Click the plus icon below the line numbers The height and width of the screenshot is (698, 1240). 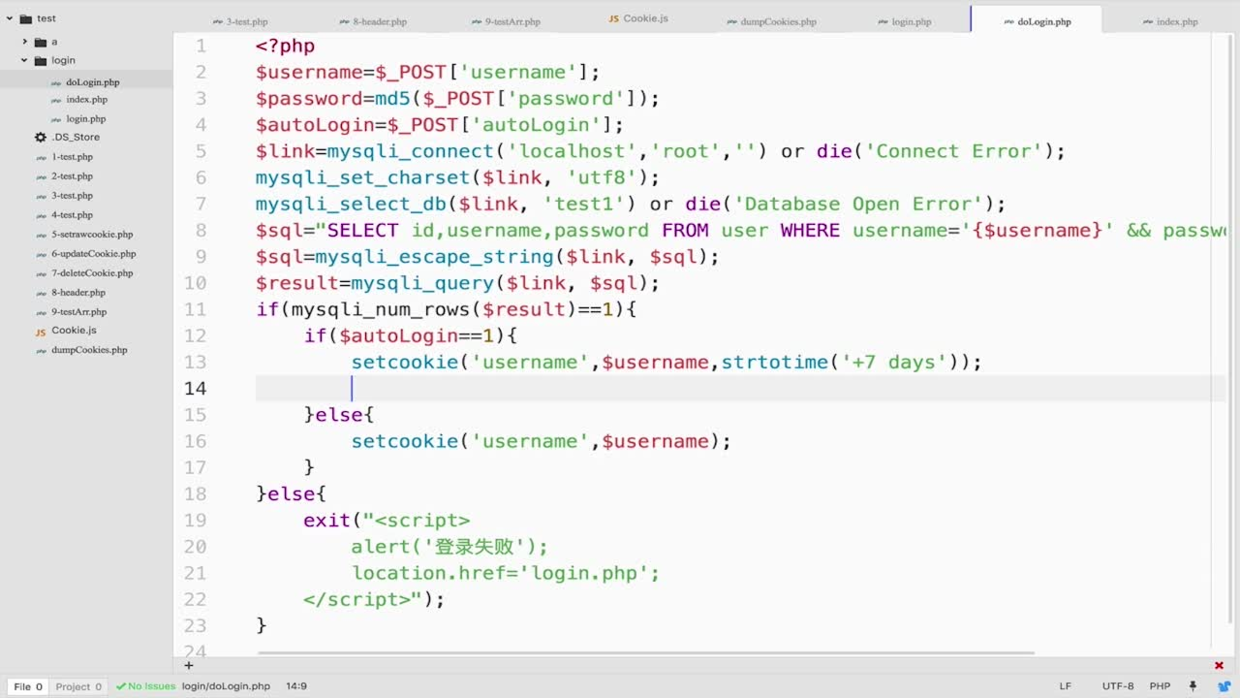click(189, 665)
